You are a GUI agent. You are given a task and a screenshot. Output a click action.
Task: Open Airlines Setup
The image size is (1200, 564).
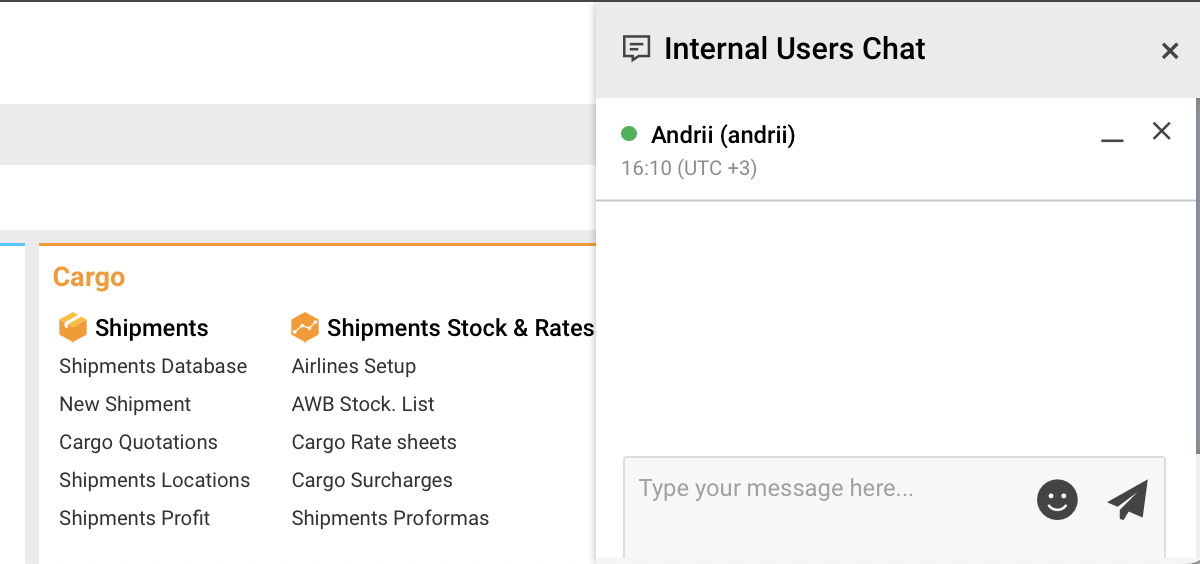pos(354,366)
